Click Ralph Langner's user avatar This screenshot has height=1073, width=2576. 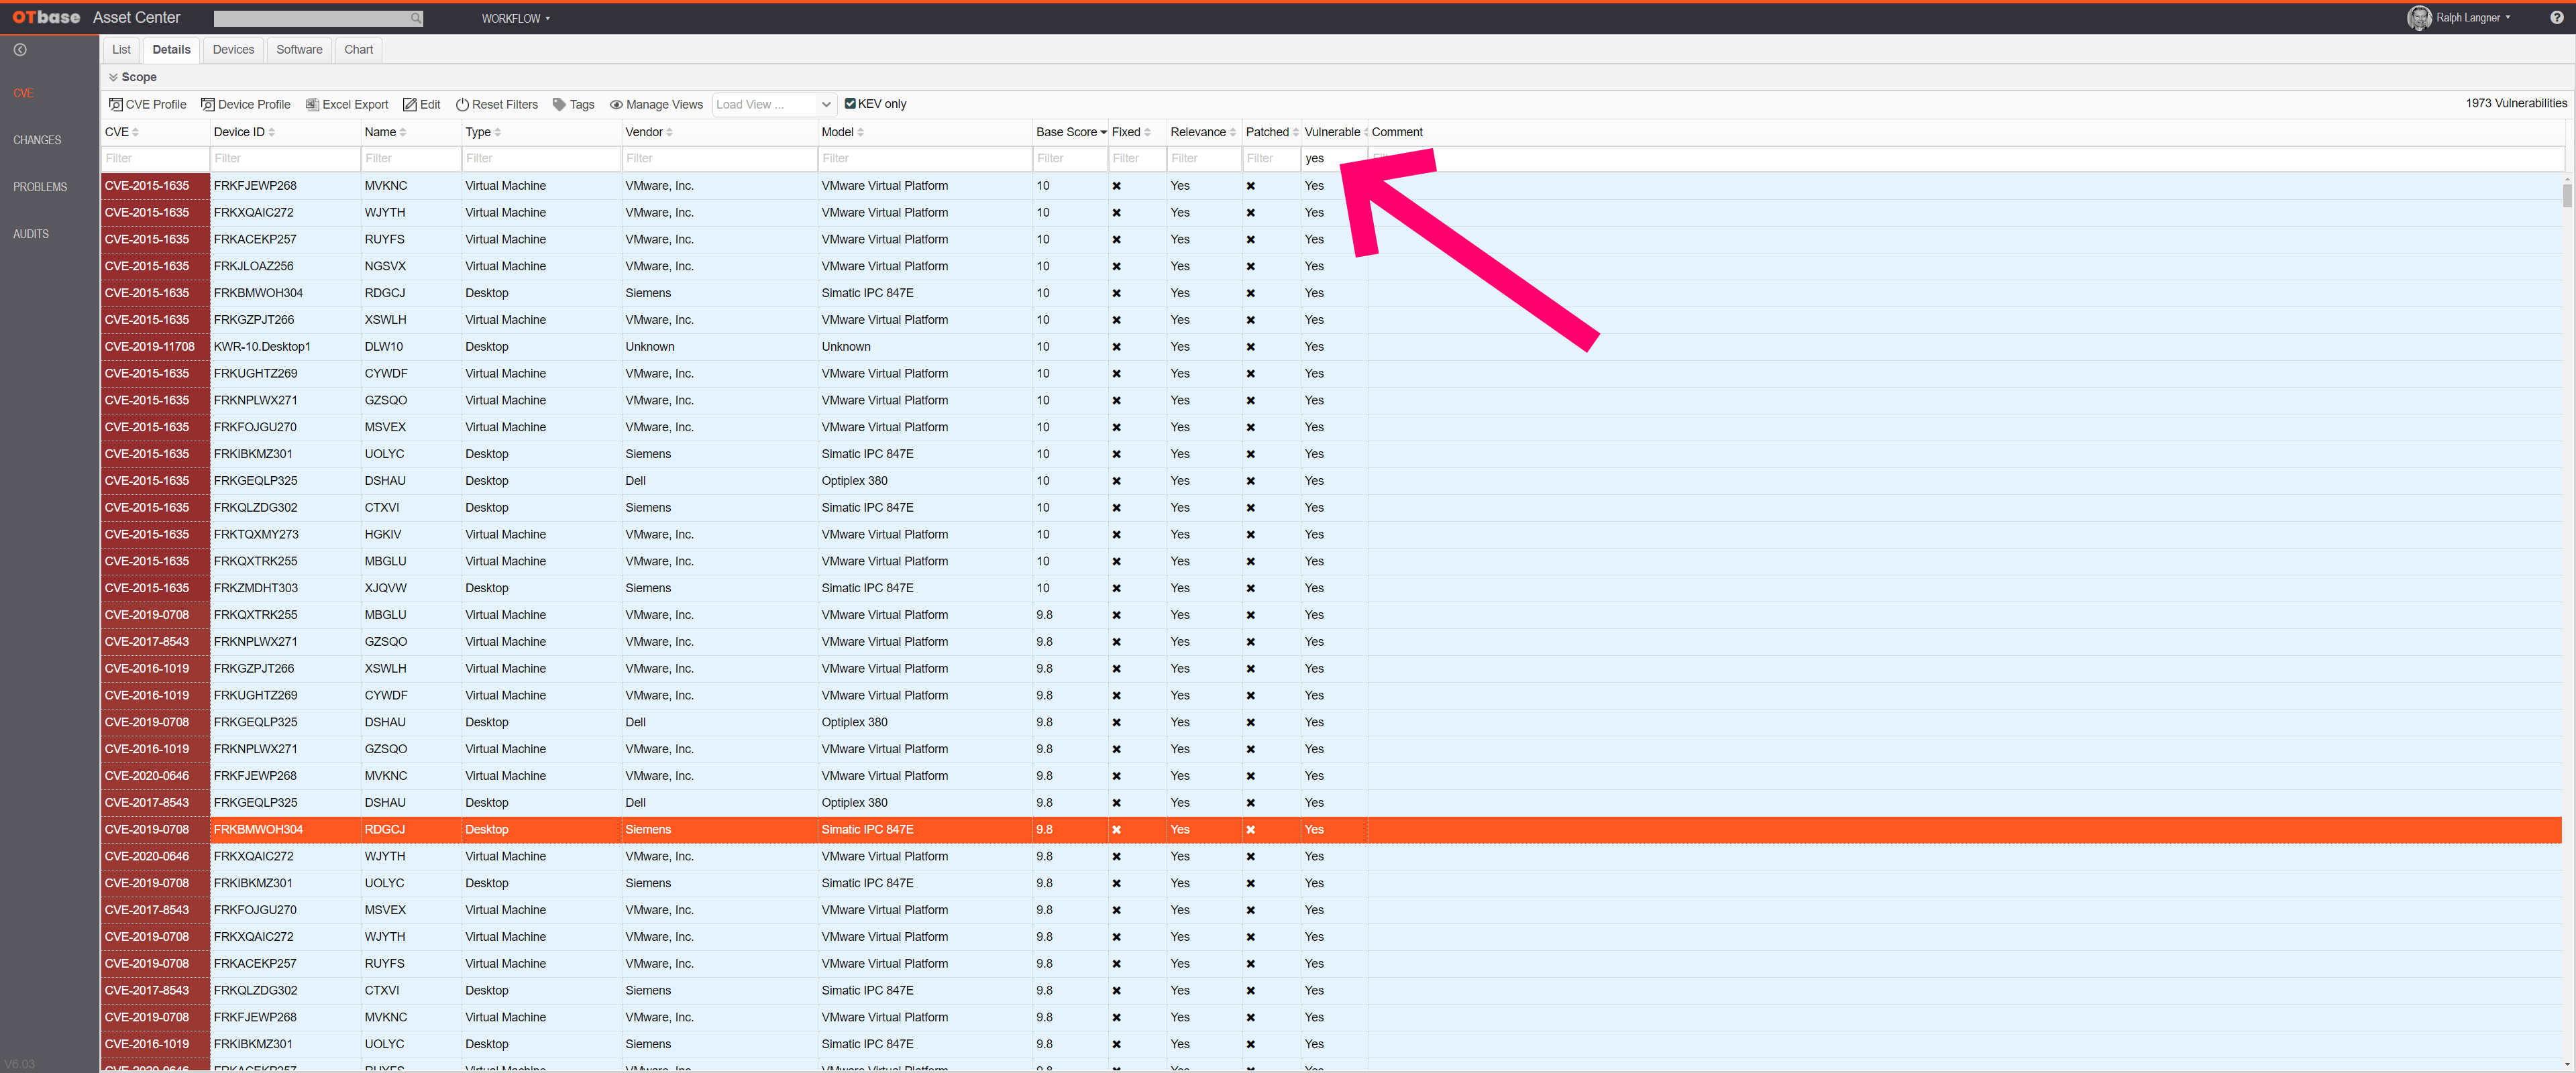click(2419, 18)
